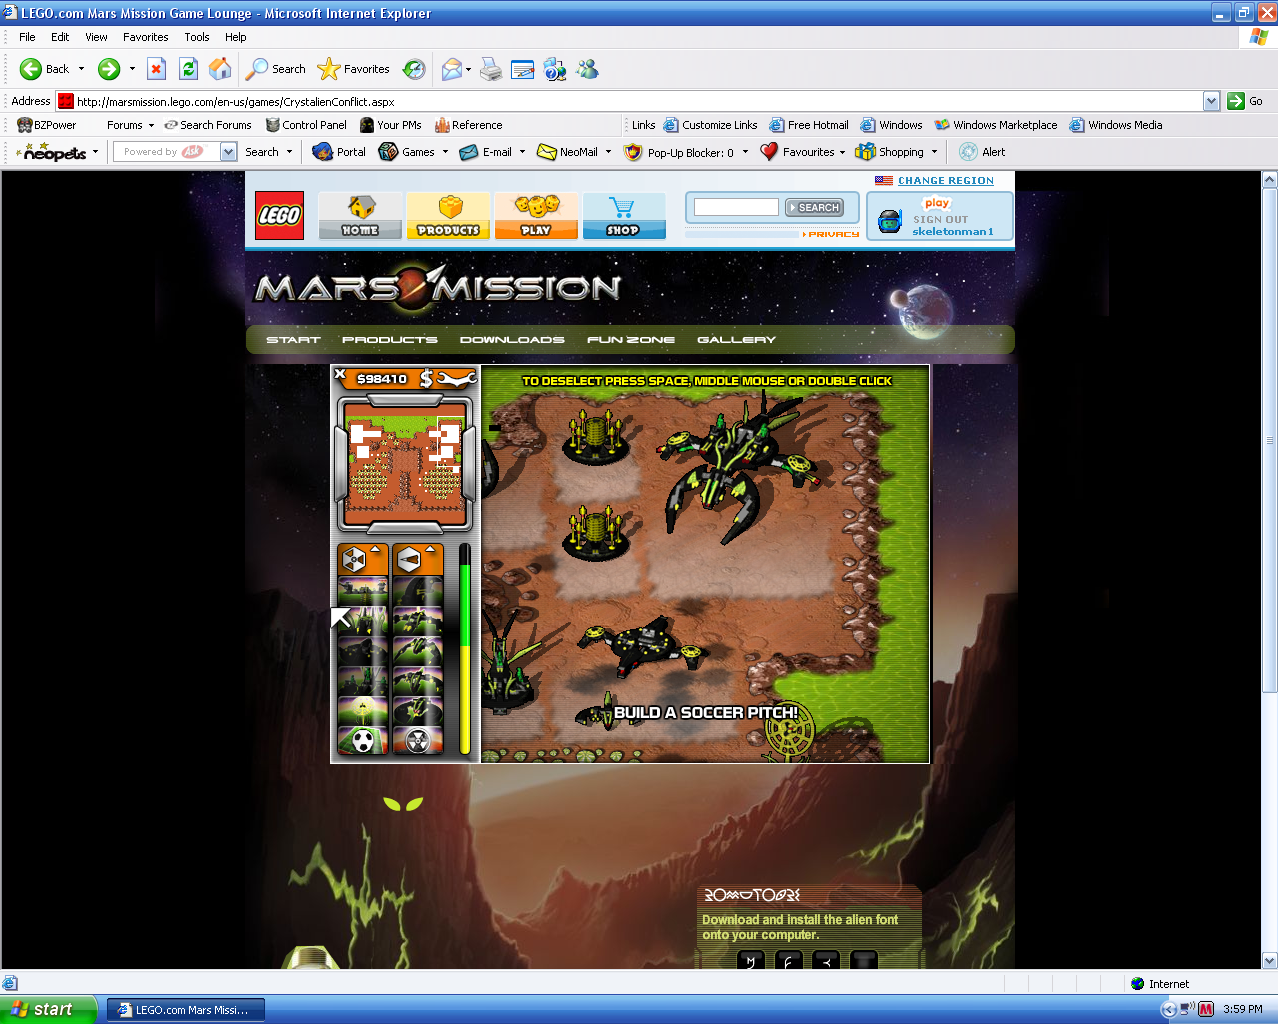
Task: Open the Search Forums link
Action: pos(208,125)
